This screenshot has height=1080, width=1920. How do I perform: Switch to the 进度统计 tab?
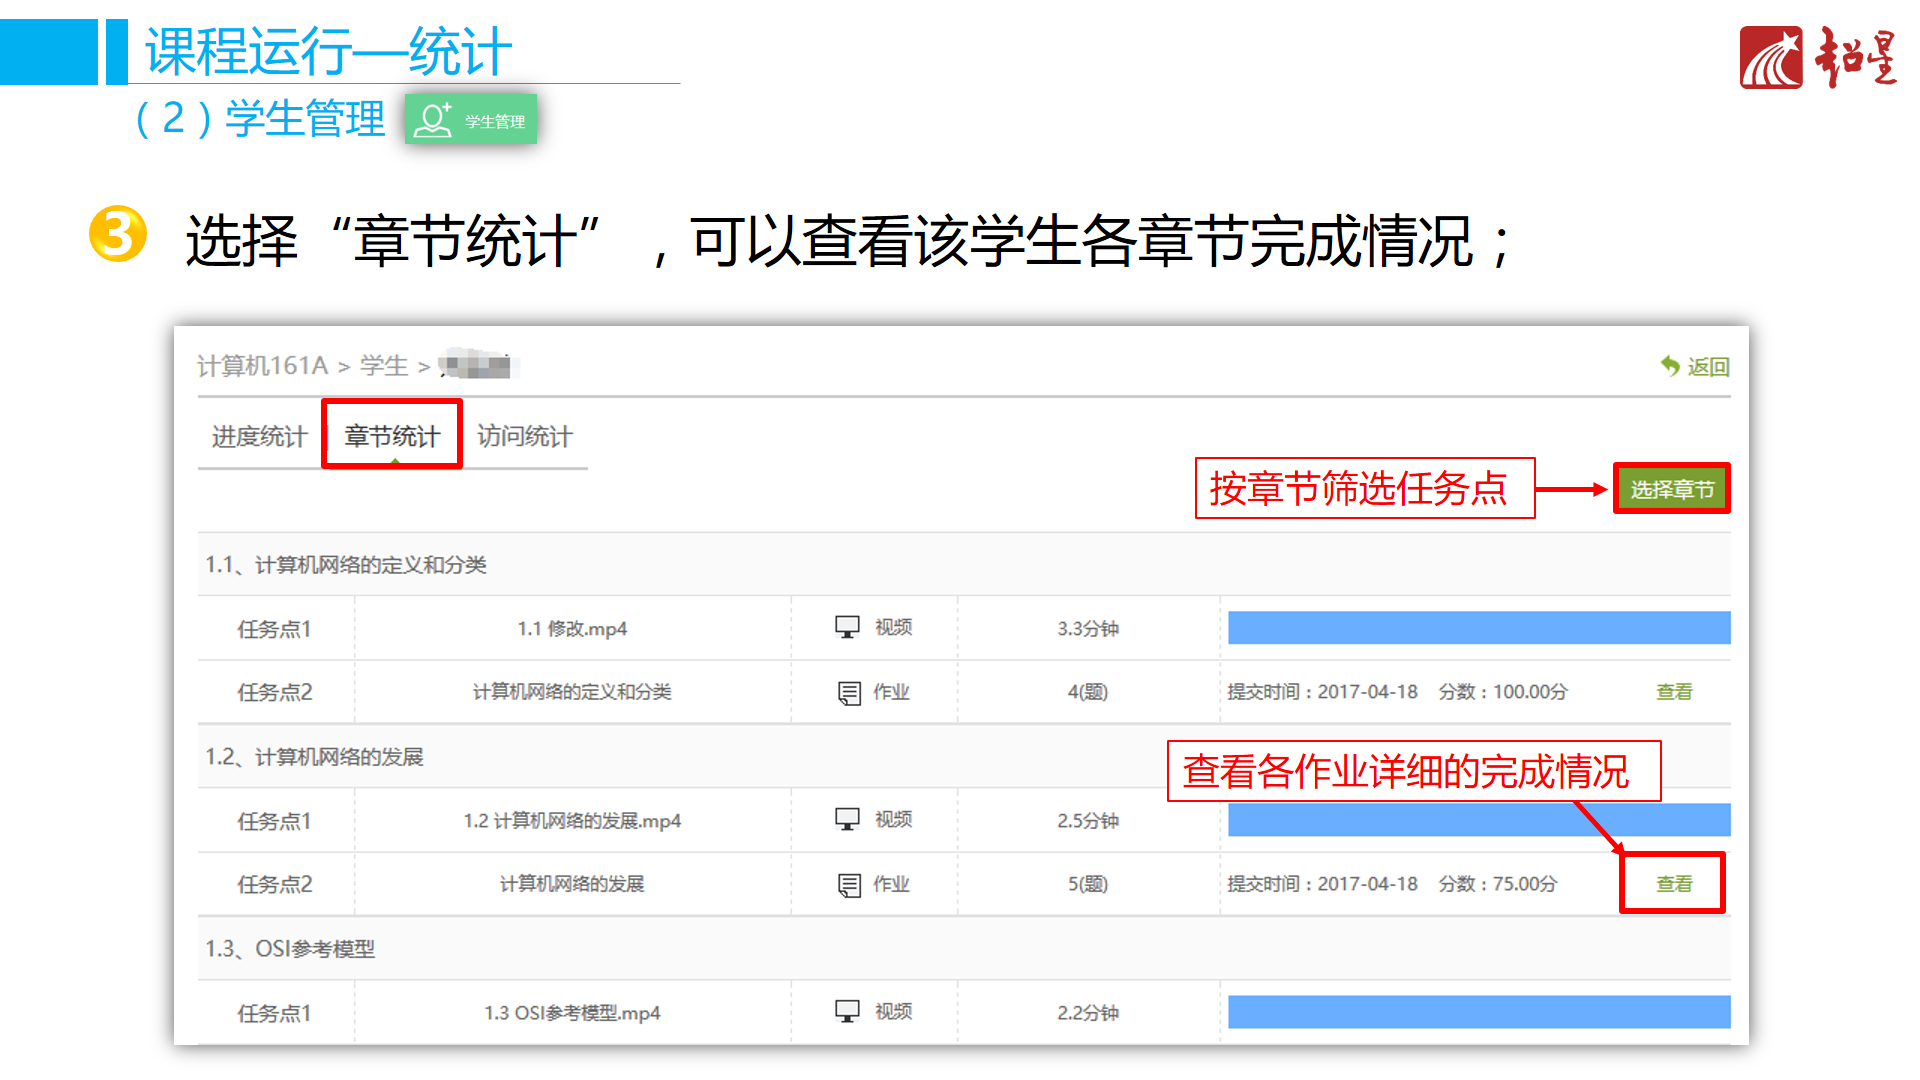point(259,436)
